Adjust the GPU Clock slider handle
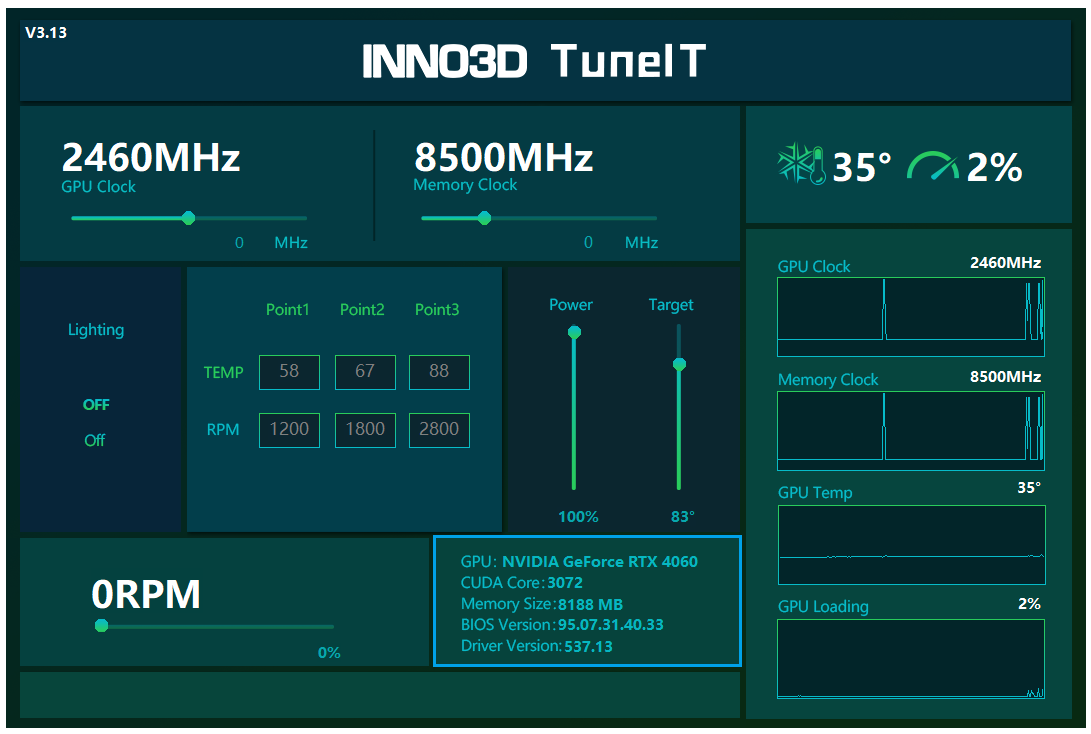The height and width of the screenshot is (734, 1091). coord(188,218)
